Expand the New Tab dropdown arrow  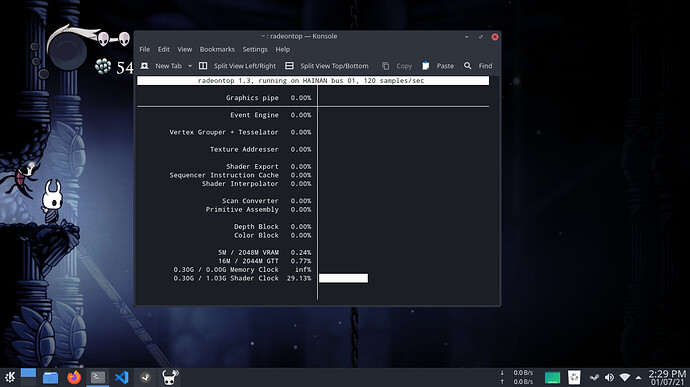point(190,66)
